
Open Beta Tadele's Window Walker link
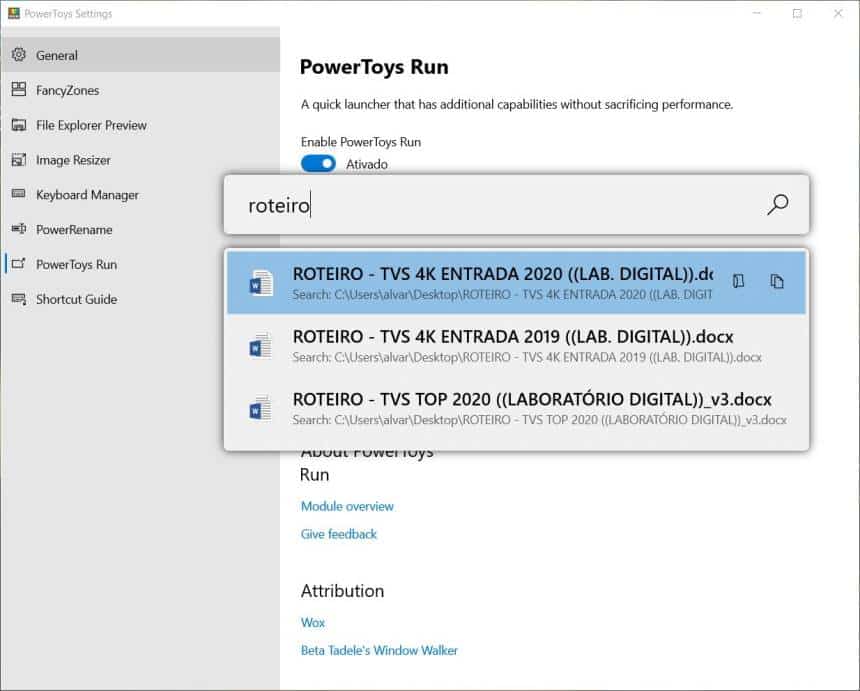[379, 650]
